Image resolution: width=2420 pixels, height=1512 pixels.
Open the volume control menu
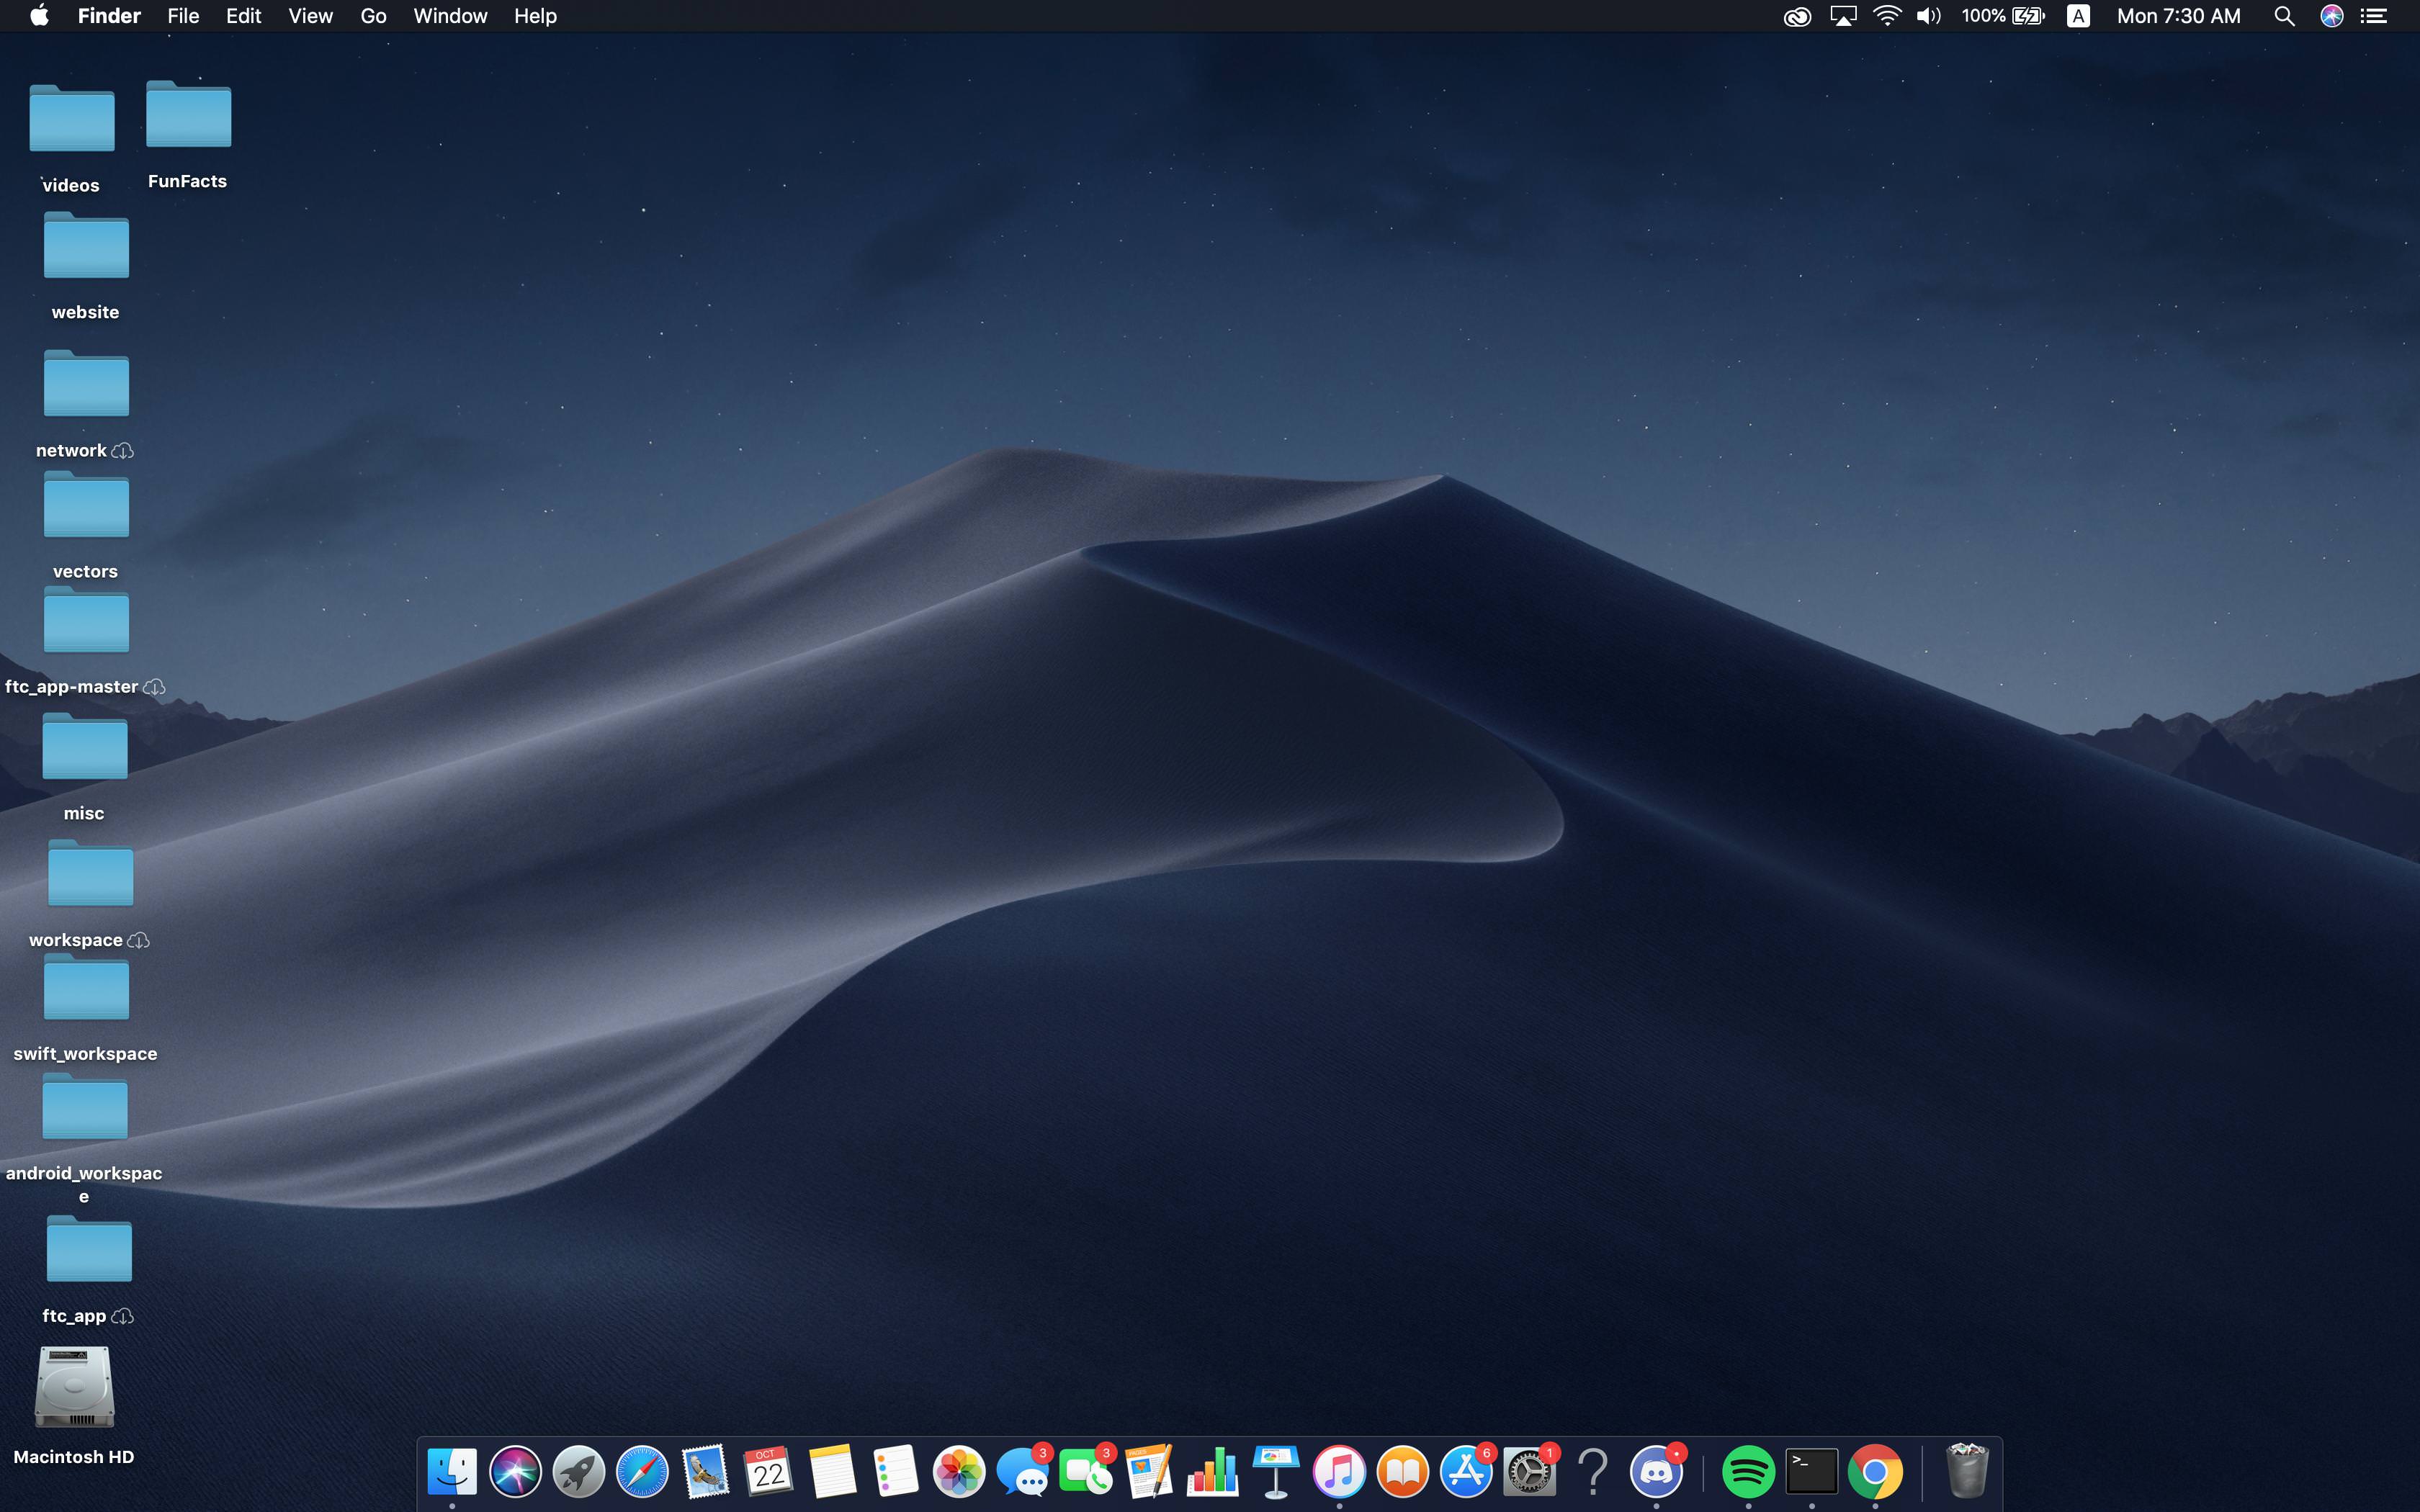(1929, 16)
